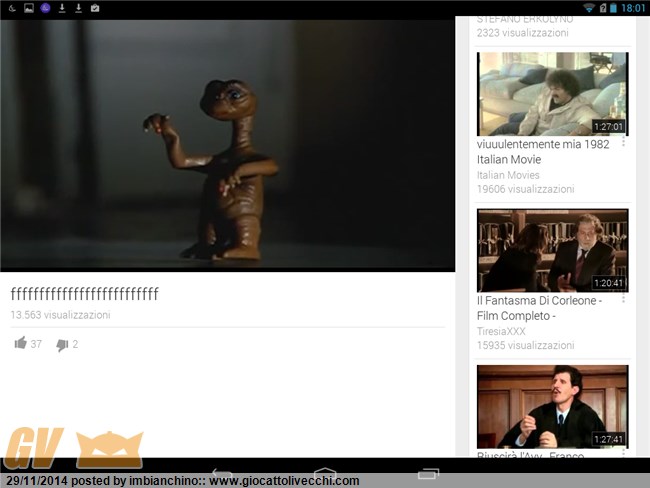
Task: Open the Android recent apps button
Action: (x=428, y=473)
